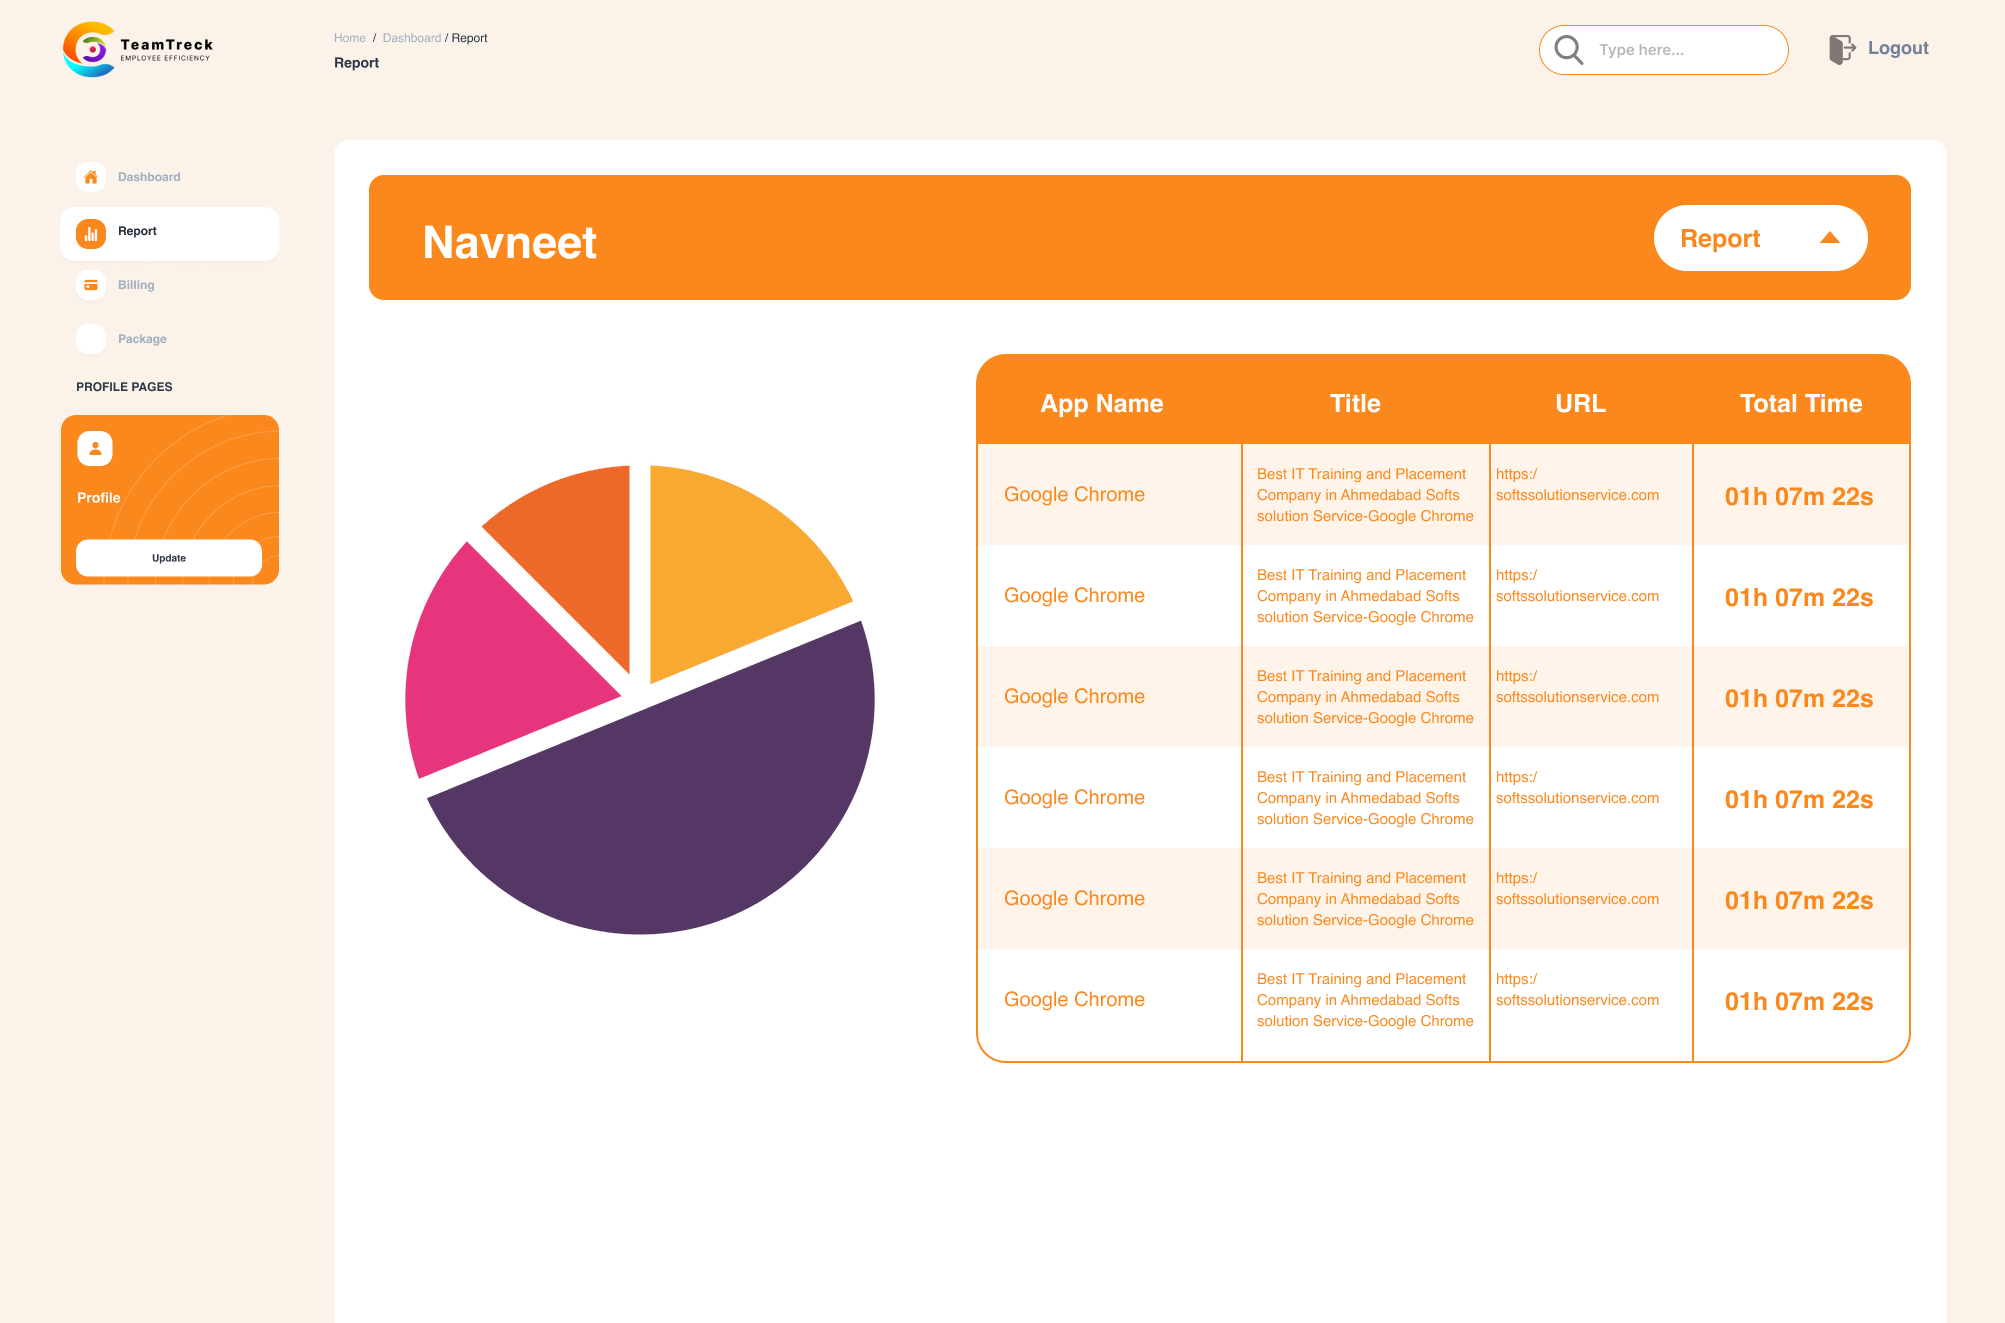2005x1323 pixels.
Task: Follow the Dashboard breadcrumb link
Action: (411, 38)
